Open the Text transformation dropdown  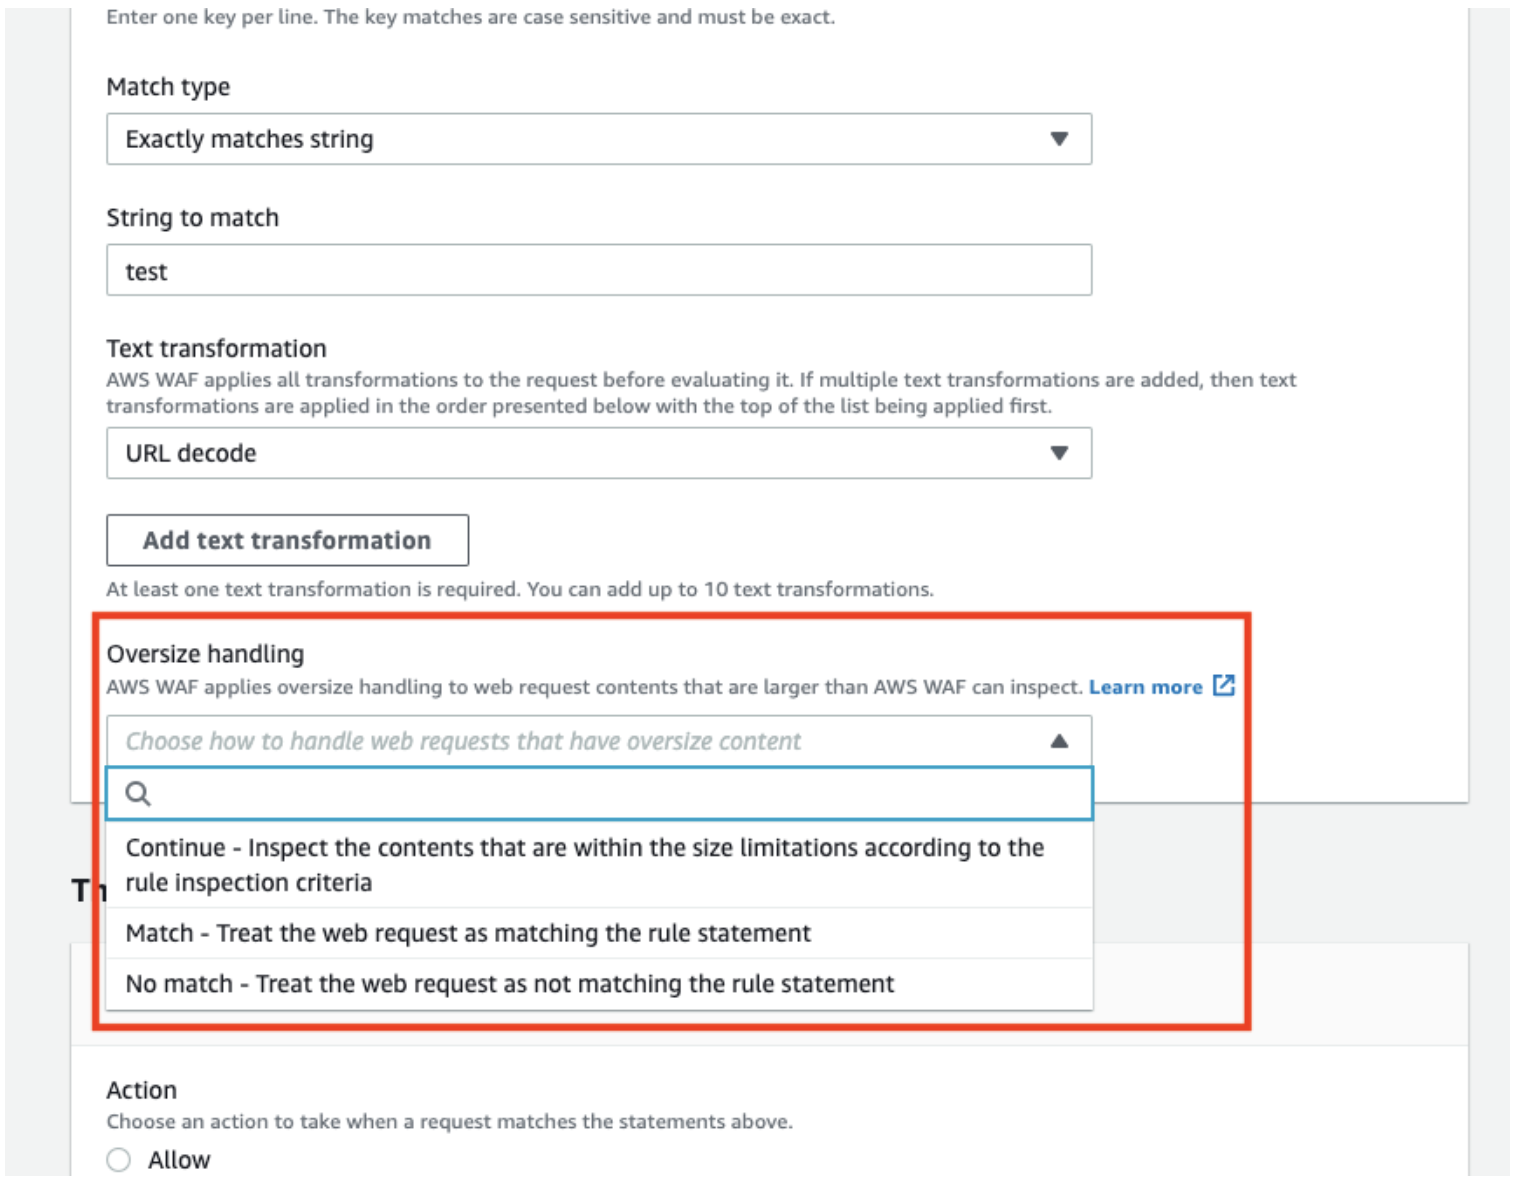click(600, 452)
